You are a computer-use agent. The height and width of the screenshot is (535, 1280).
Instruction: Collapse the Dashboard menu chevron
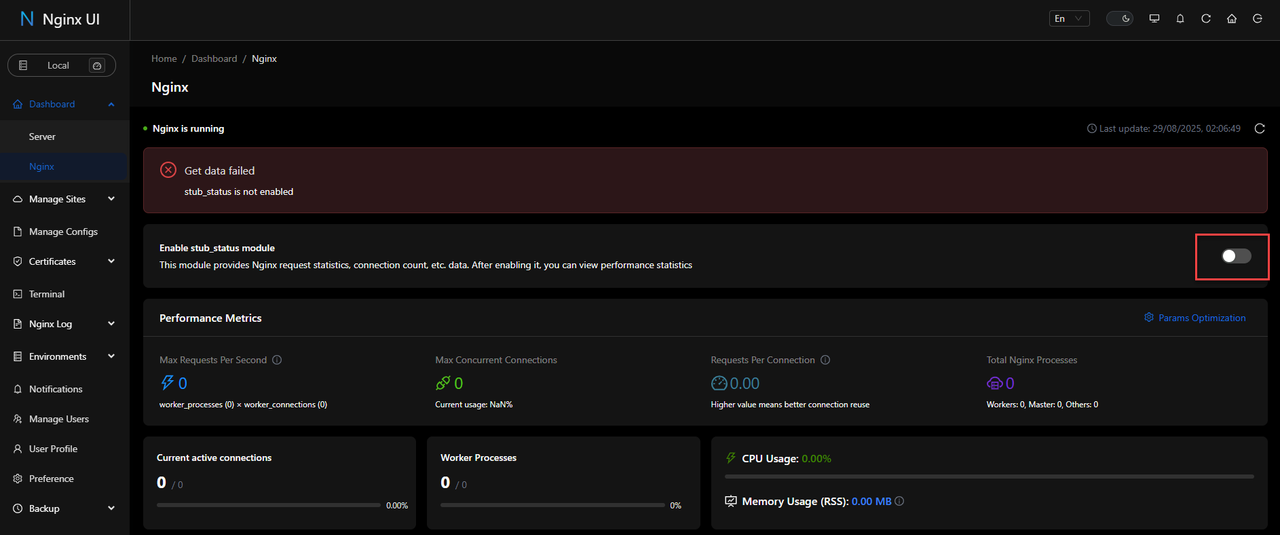111,104
